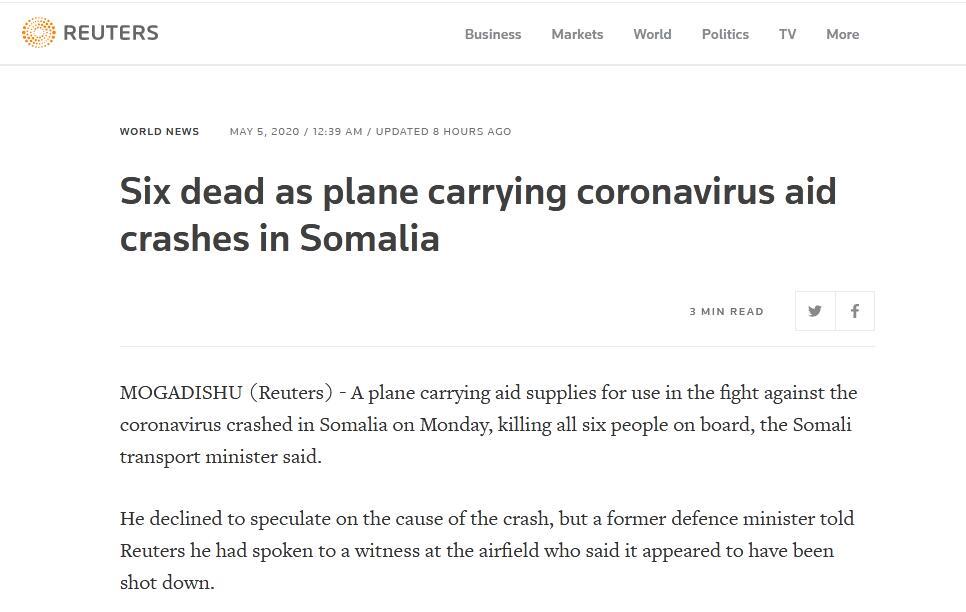Switch to the TV section
The height and width of the screenshot is (612, 966).
click(788, 34)
